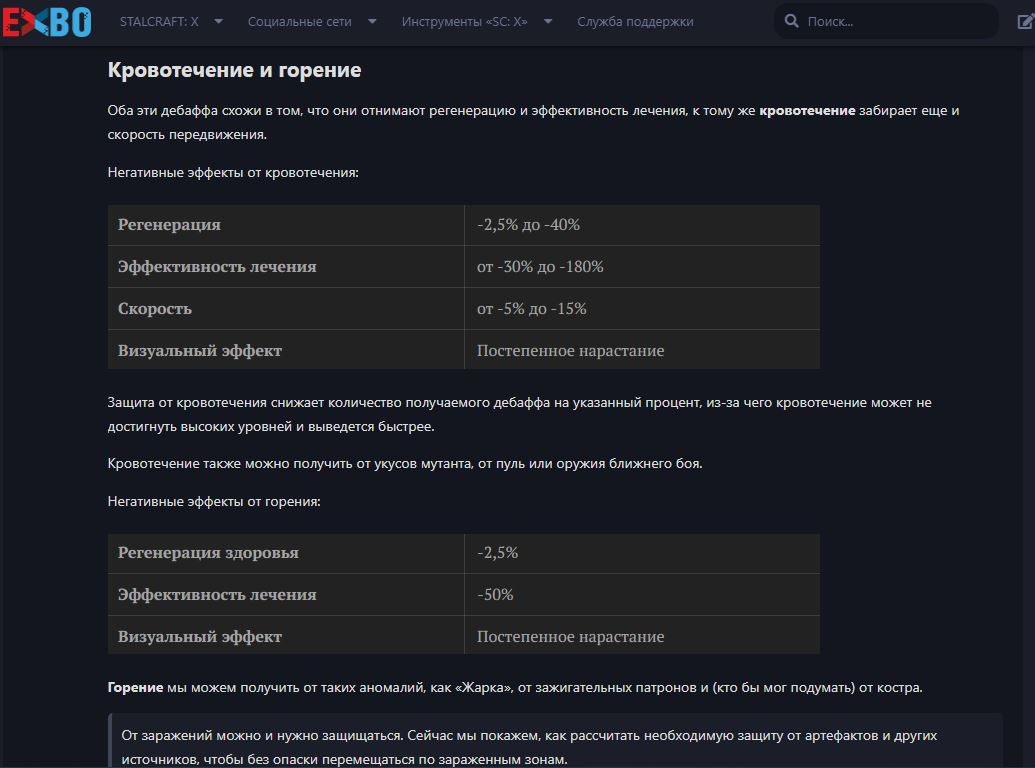Select the Скорость row label
1035x768 pixels.
click(155, 309)
